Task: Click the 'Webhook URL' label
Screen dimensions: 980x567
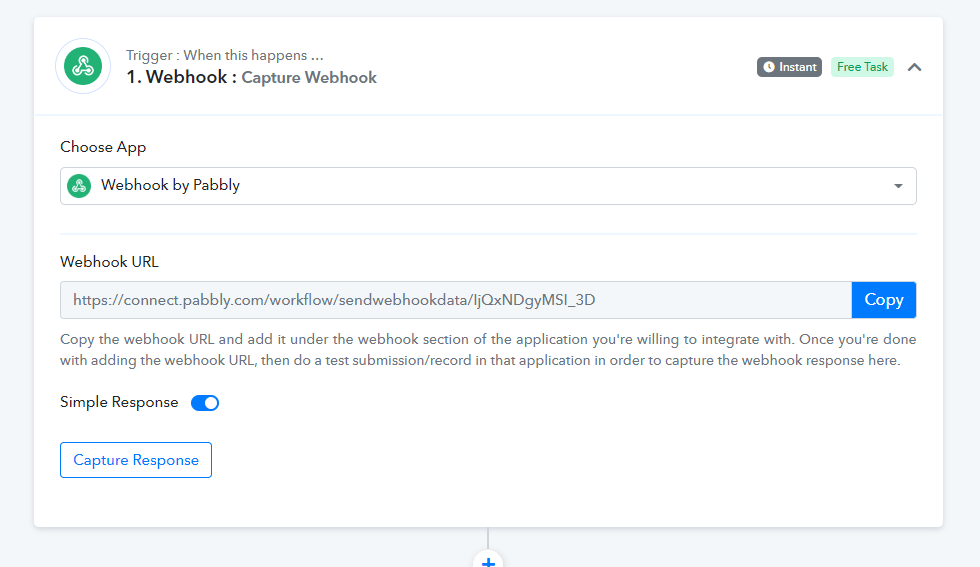Action: pyautogui.click(x=109, y=262)
